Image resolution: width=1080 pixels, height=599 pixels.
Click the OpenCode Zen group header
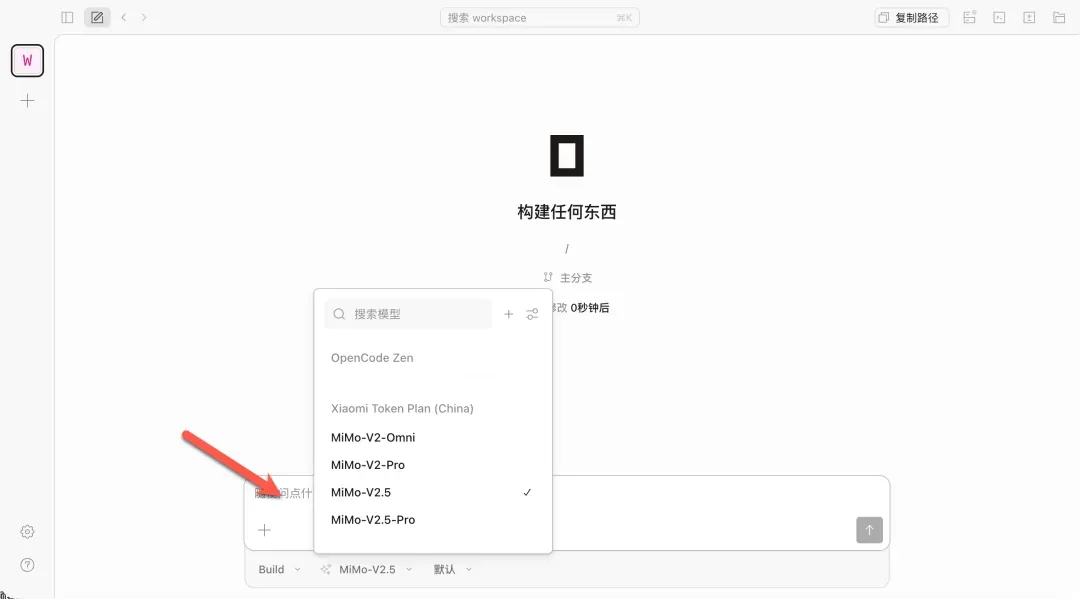[372, 358]
